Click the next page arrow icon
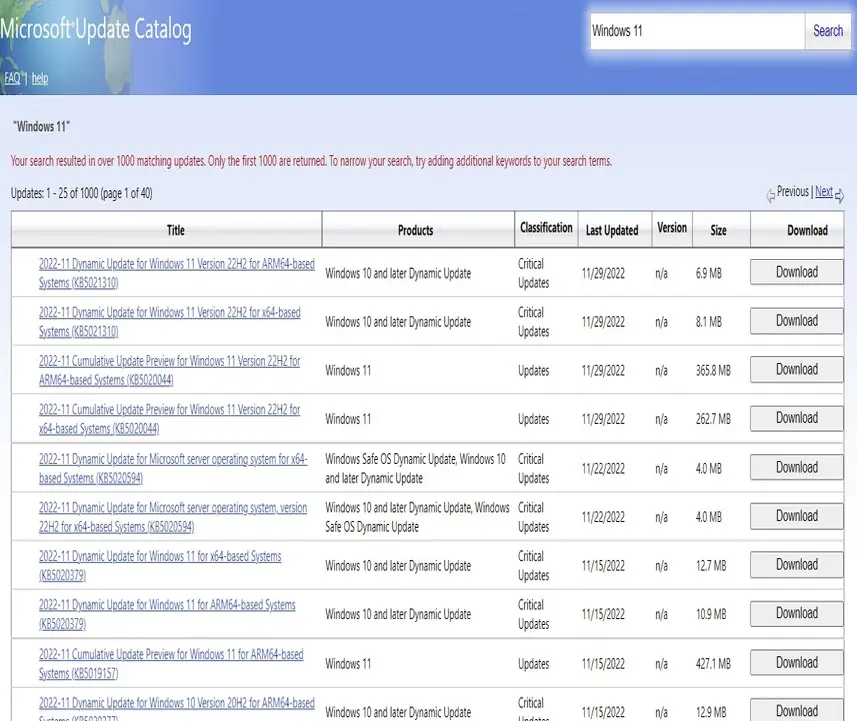857x721 pixels. click(840, 195)
